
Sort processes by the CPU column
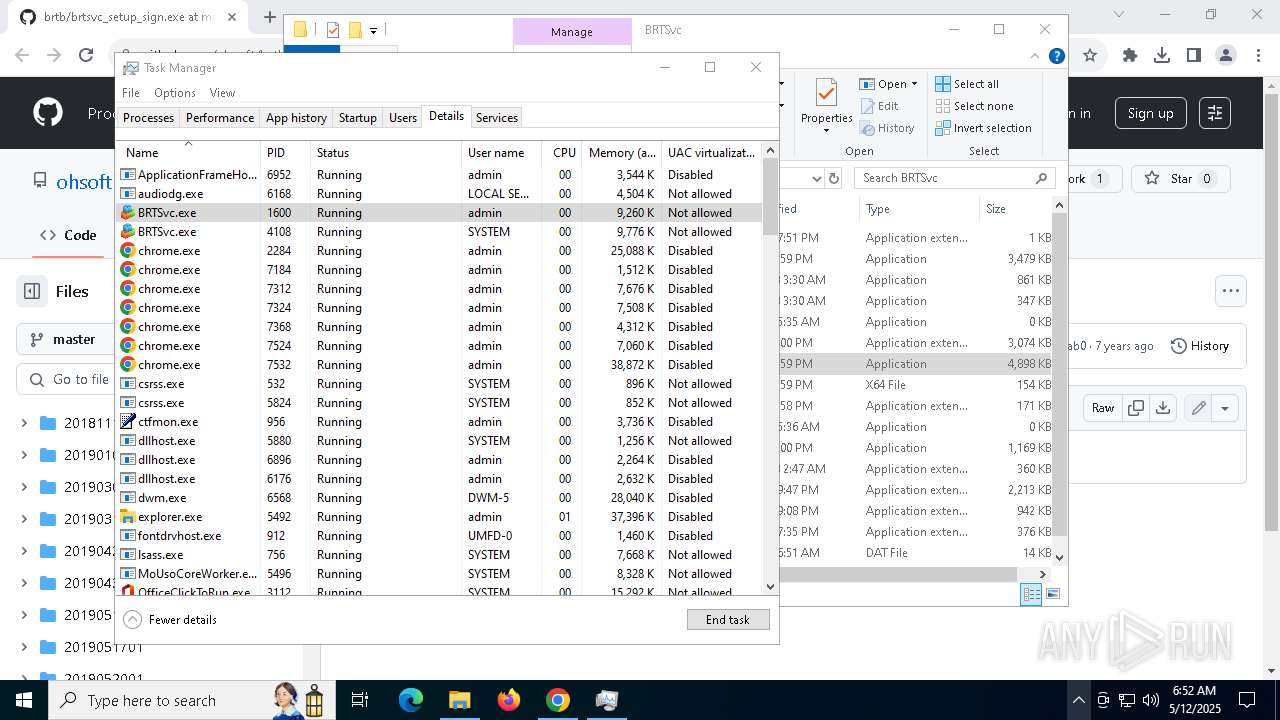[x=563, y=152]
